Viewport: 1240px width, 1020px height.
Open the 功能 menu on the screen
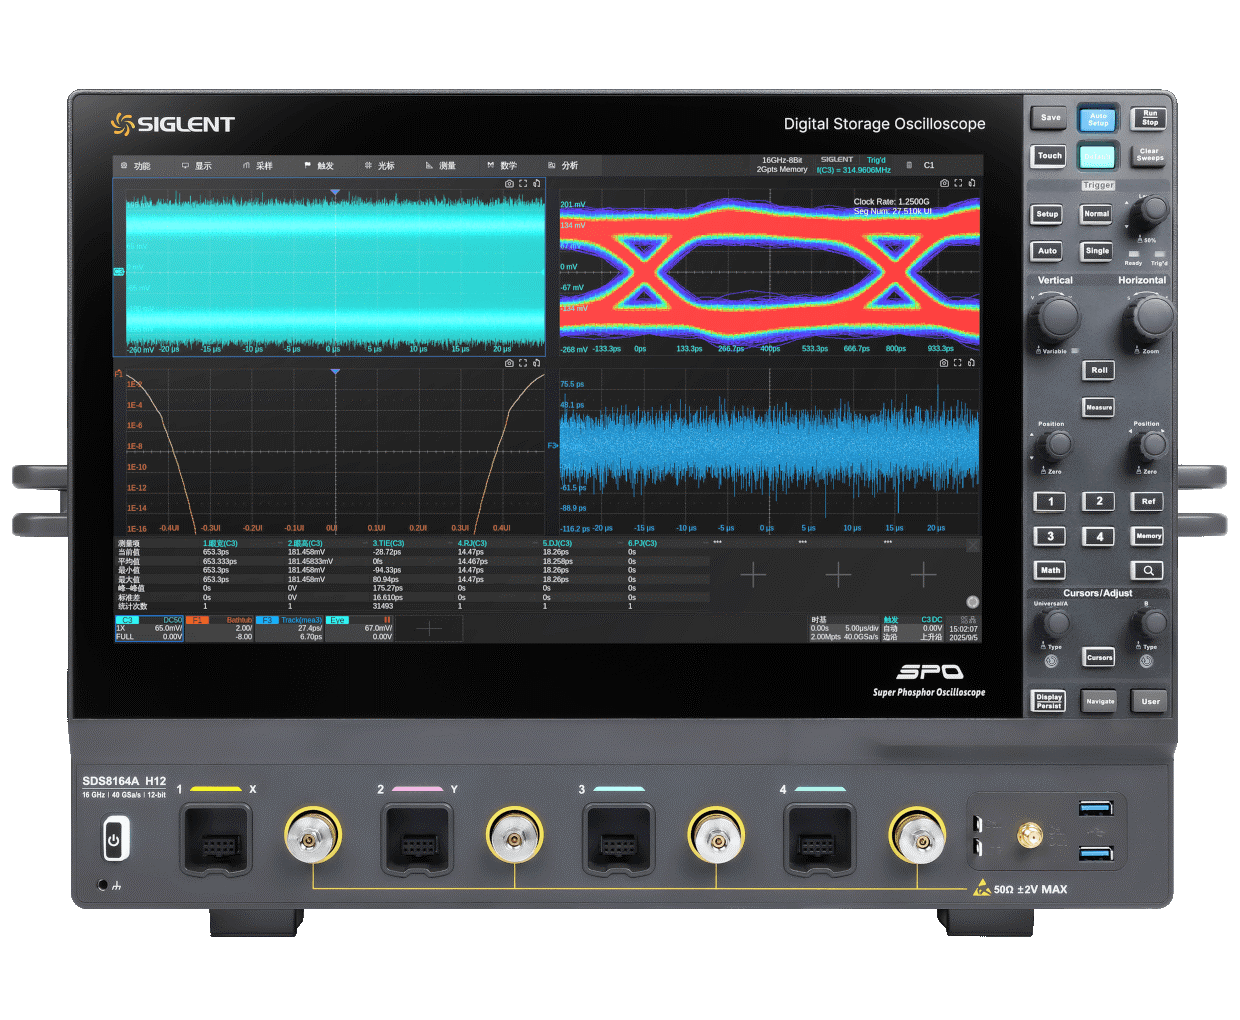135,166
